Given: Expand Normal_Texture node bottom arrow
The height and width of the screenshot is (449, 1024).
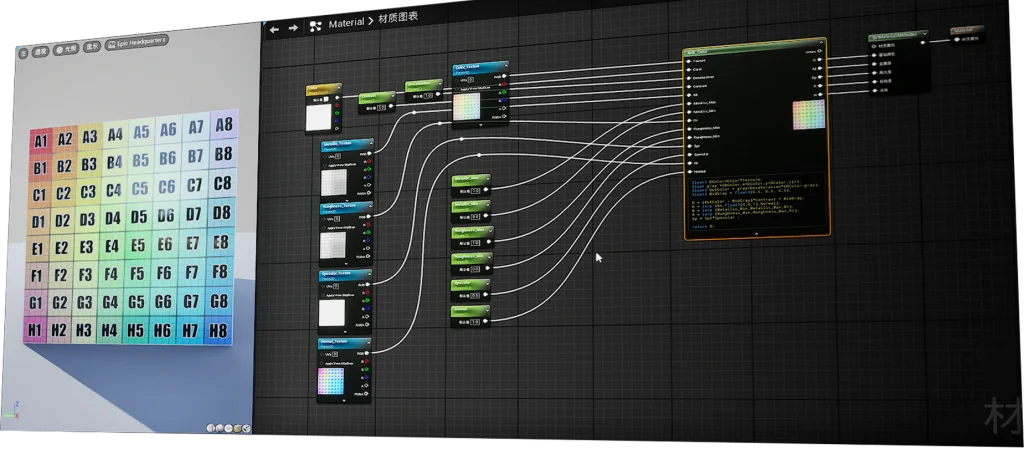Looking at the screenshot, I should (344, 401).
